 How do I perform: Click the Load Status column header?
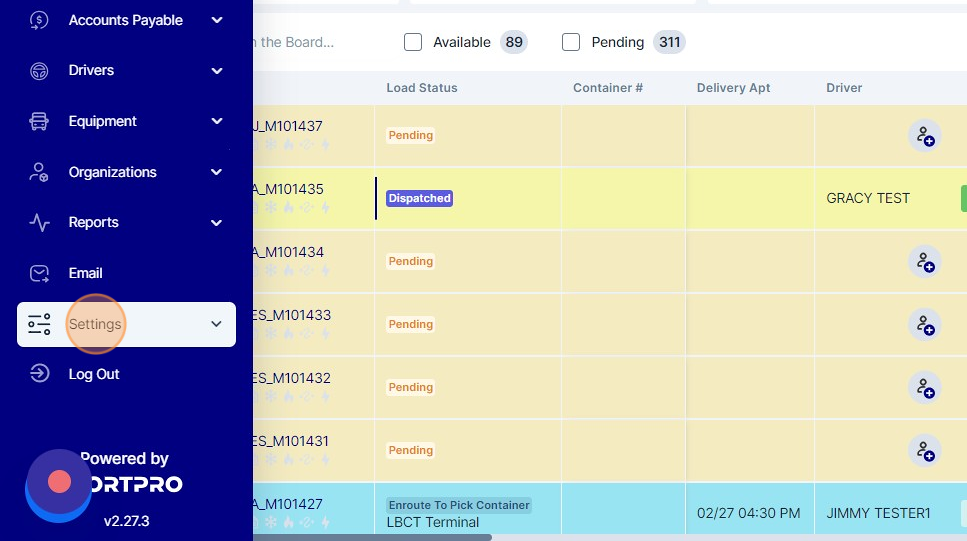point(422,88)
